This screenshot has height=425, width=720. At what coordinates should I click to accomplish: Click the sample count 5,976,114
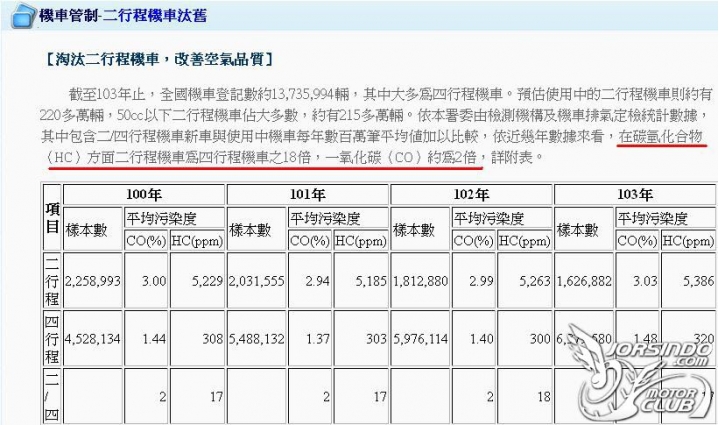(x=420, y=339)
